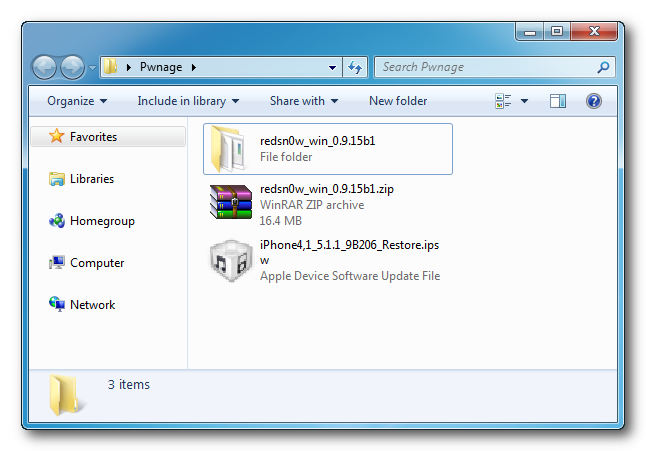Select Libraries in the navigation pane
Screen dimensions: 646x451
click(x=92, y=179)
